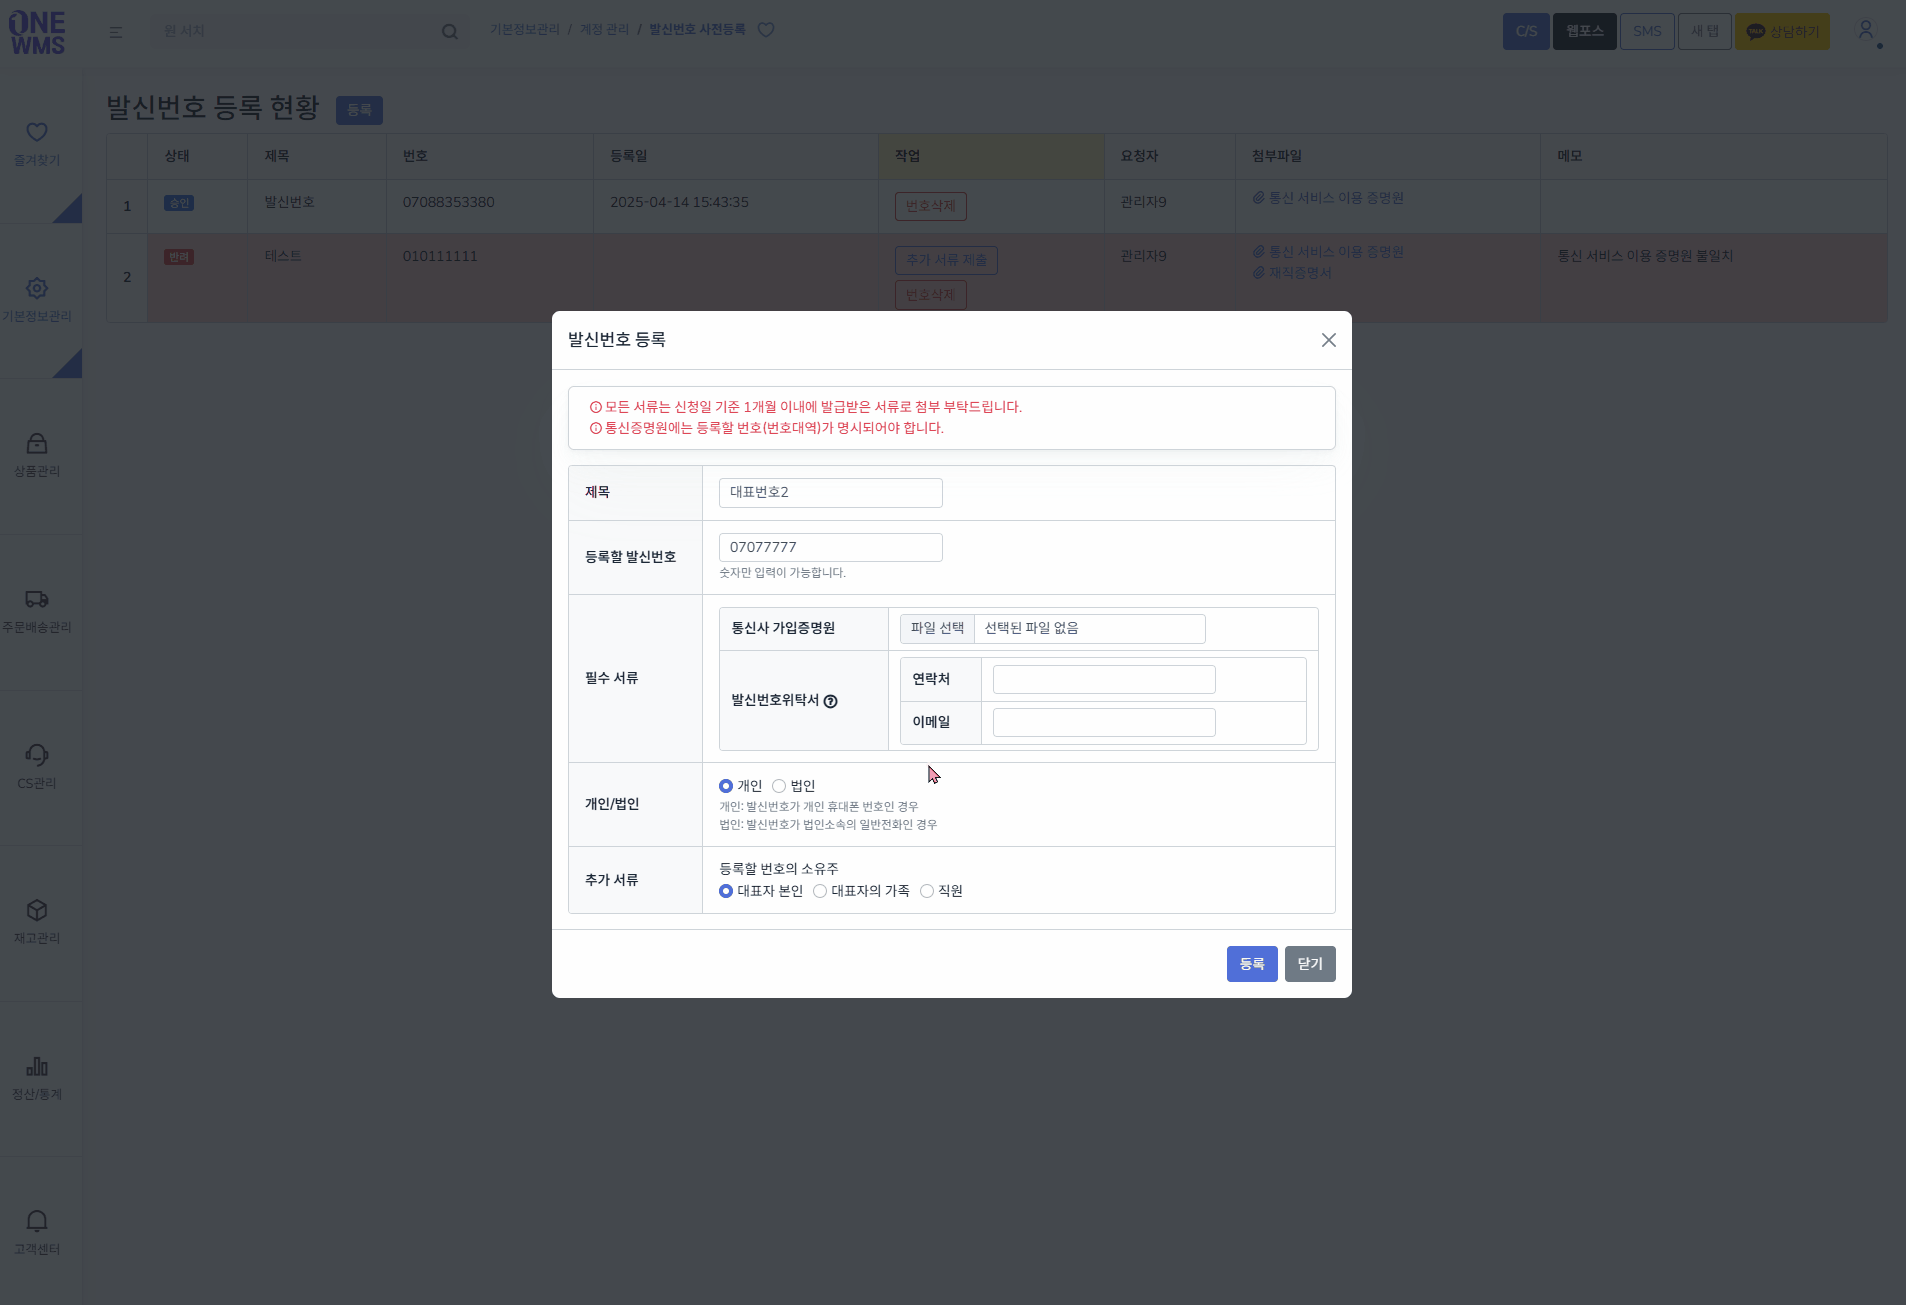Viewport: 1906px width, 1305px height.
Task: Click 발신번호 사전등록 in the breadcrumb
Action: [697, 30]
